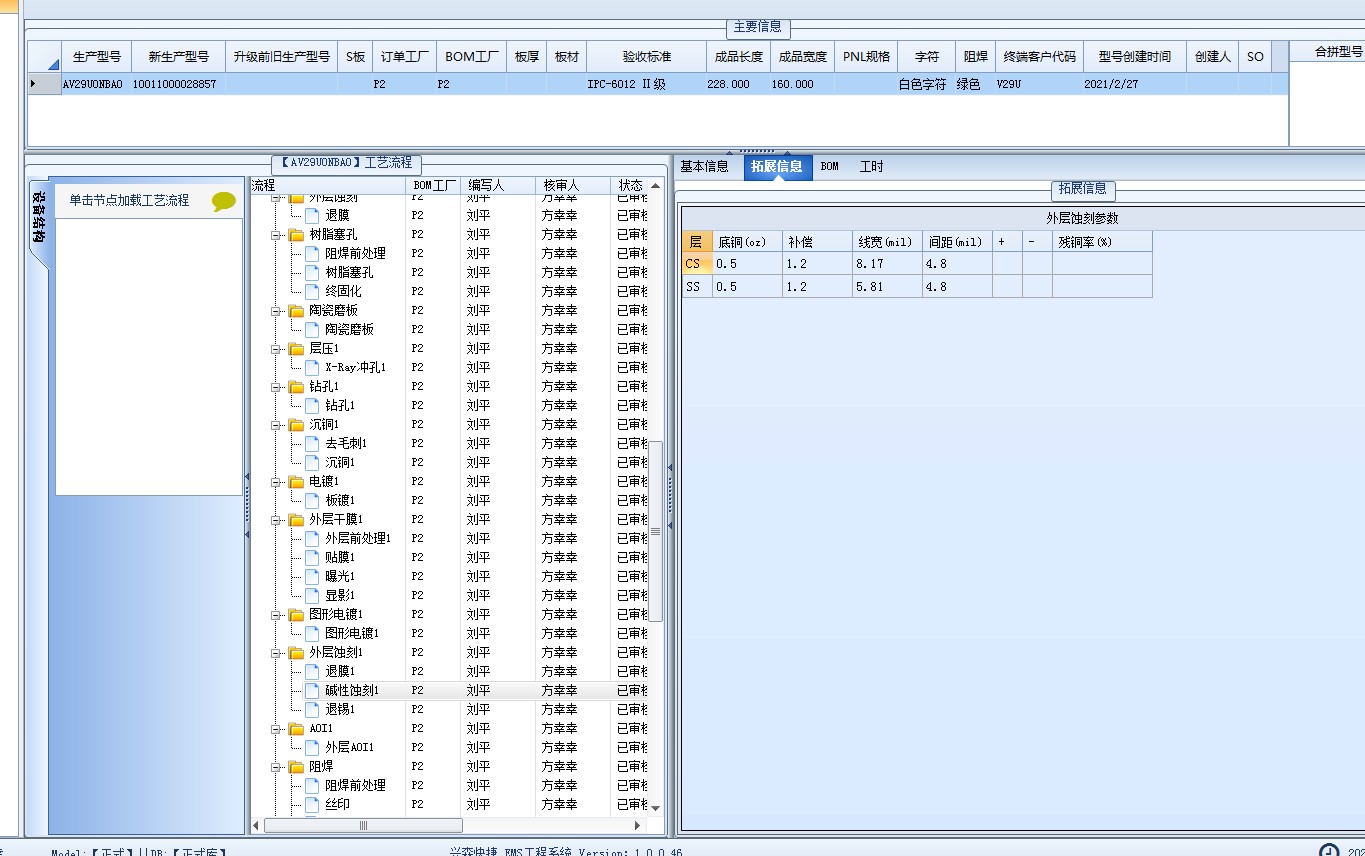
Task: Click the tree's vertical scrollbar up arrow
Action: (x=656, y=185)
